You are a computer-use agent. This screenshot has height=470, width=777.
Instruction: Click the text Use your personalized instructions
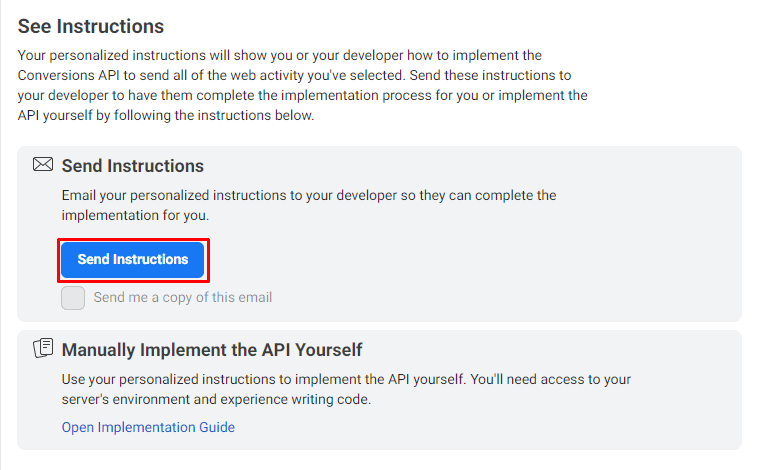click(346, 389)
